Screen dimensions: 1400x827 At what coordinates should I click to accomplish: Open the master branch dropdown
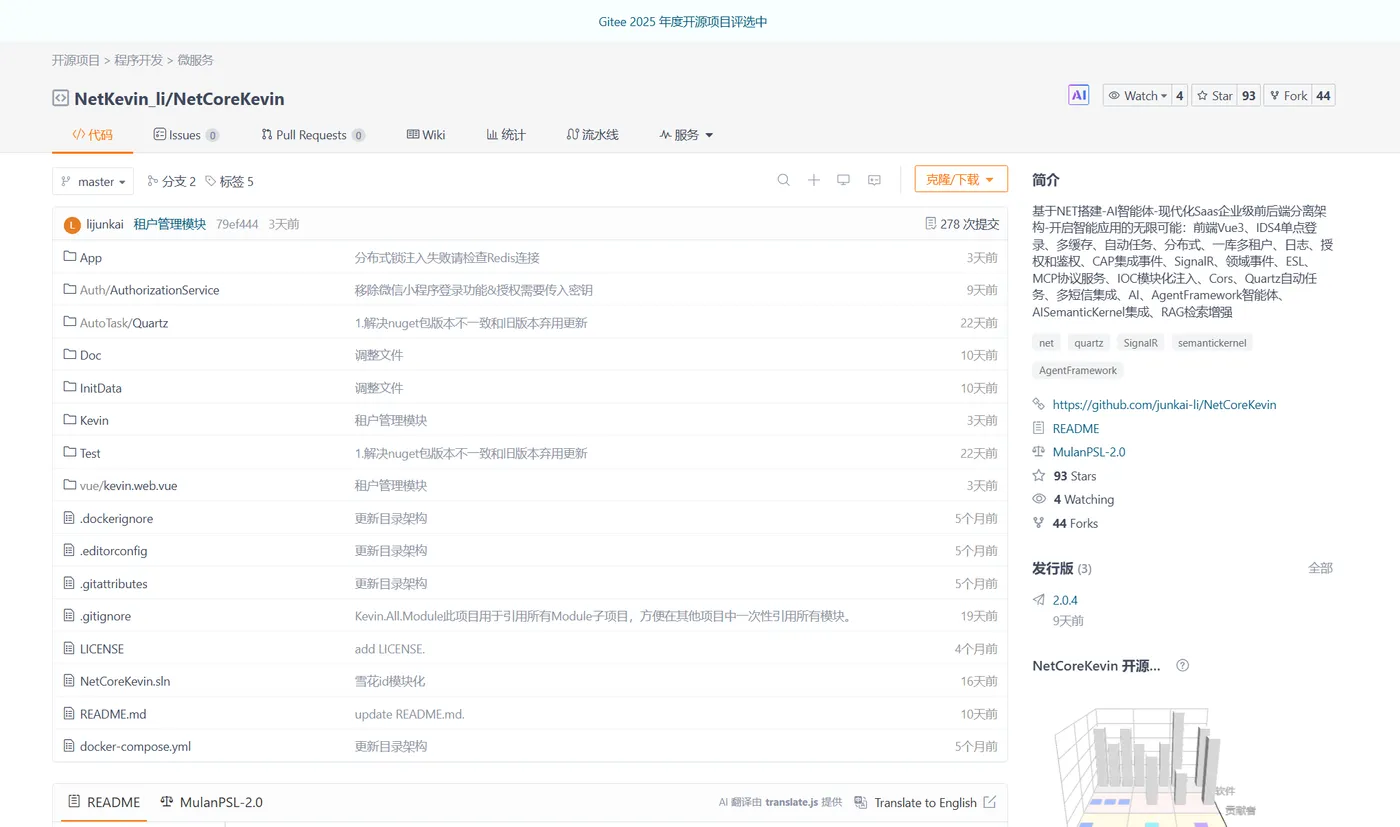(x=93, y=181)
